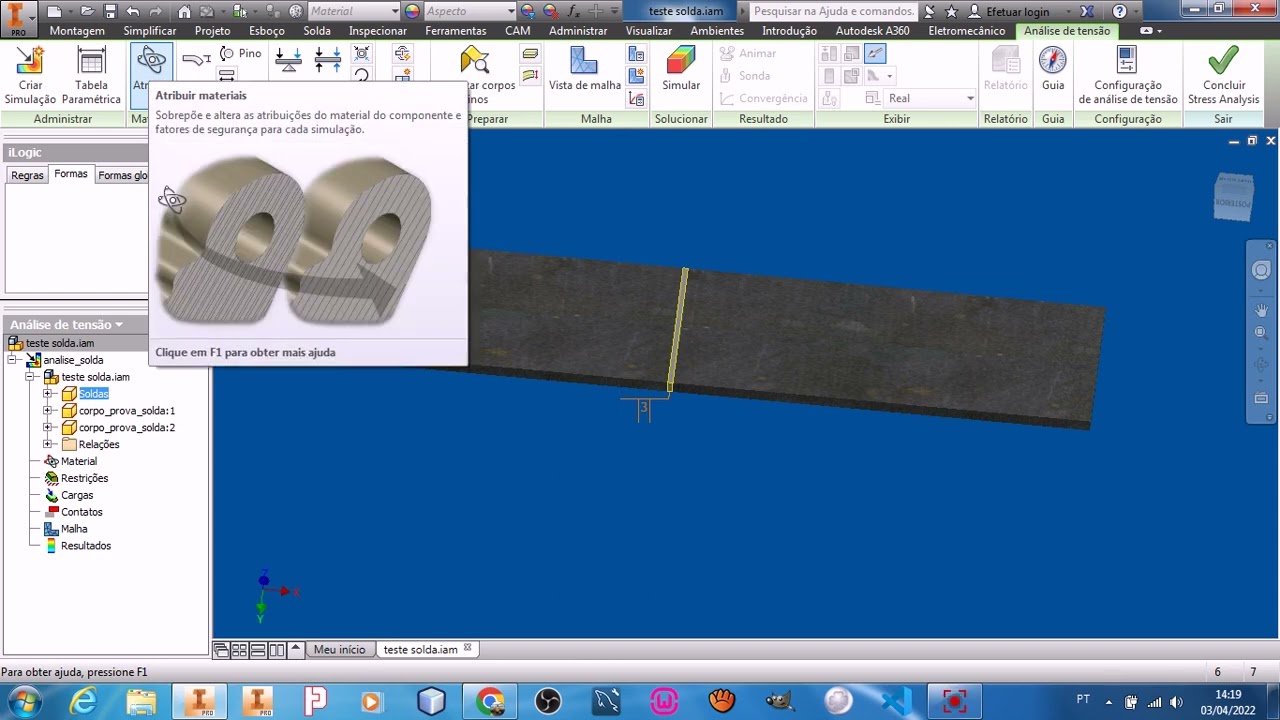Image resolution: width=1280 pixels, height=720 pixels.
Task: Select the Formas tab in iLogic panel
Action: [x=71, y=174]
